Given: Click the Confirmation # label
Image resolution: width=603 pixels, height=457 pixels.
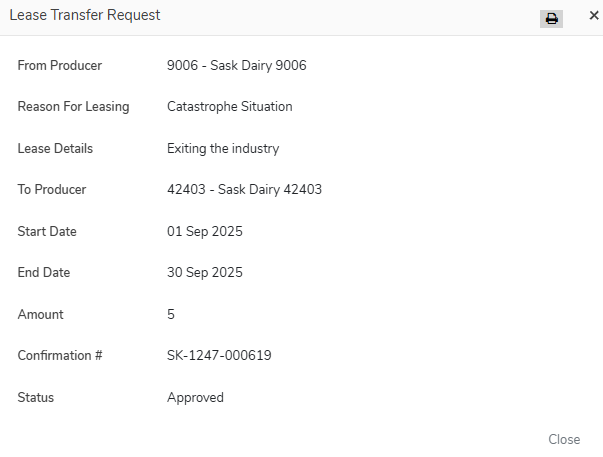Looking at the screenshot, I should pos(60,356).
